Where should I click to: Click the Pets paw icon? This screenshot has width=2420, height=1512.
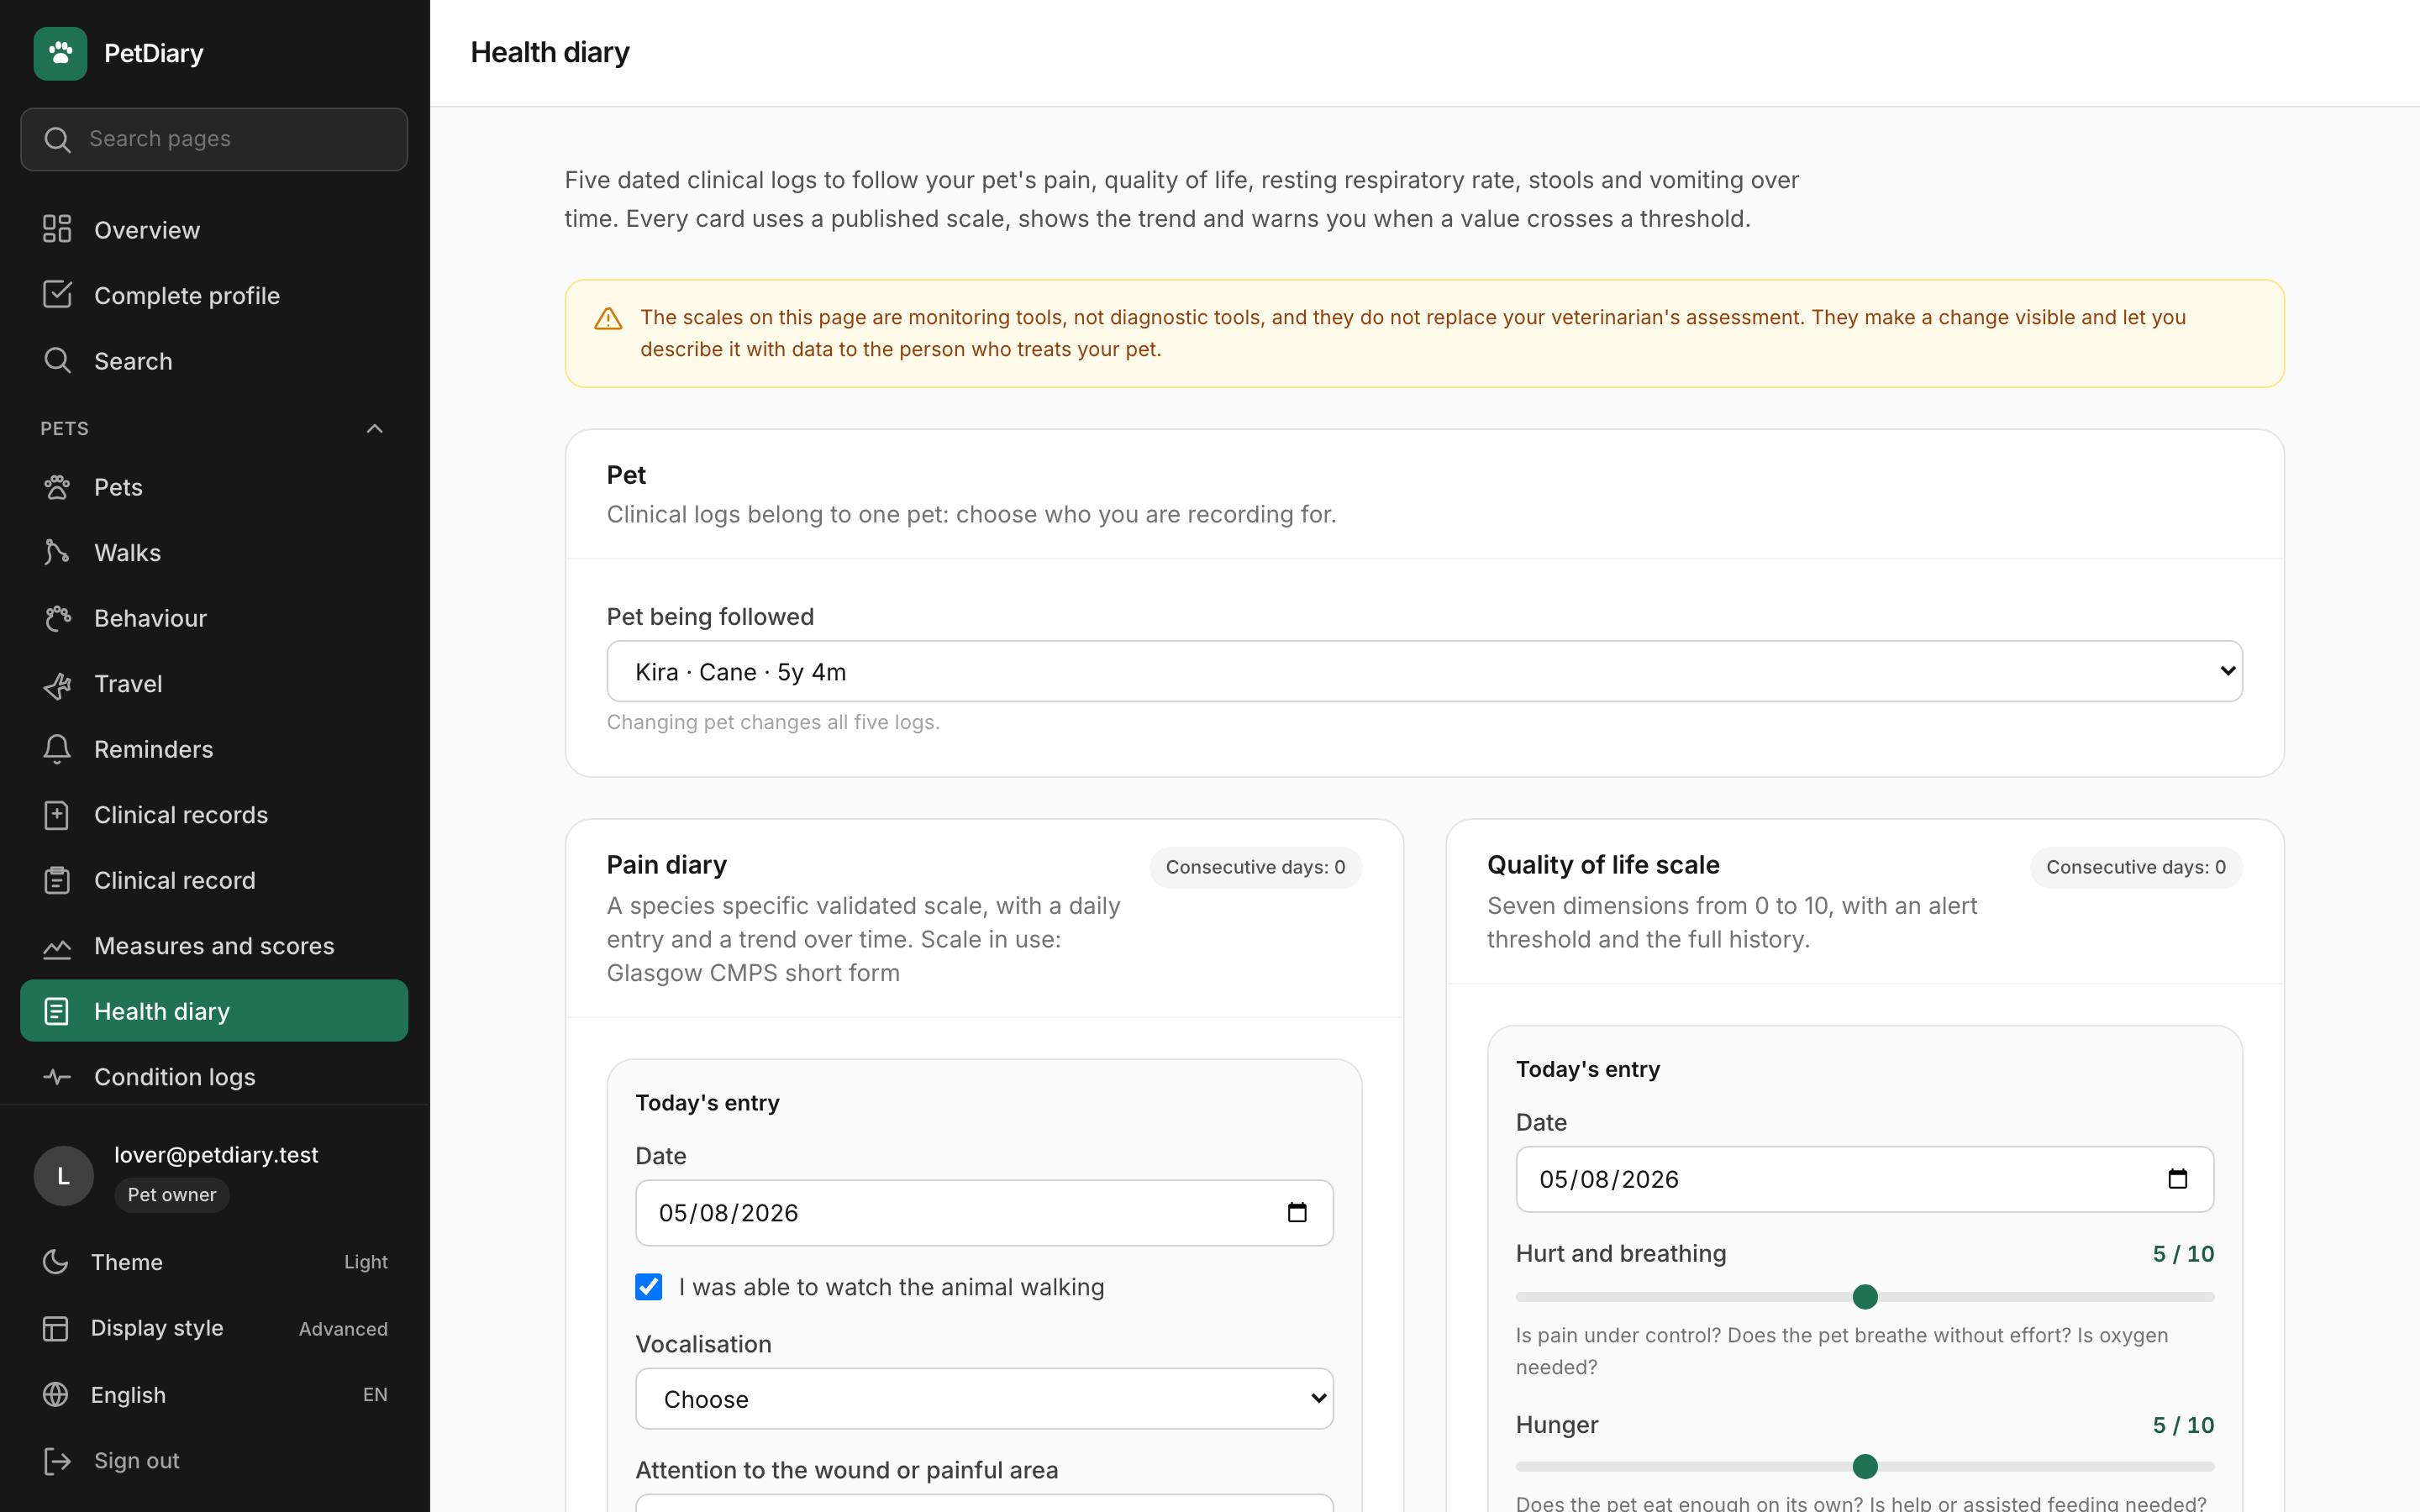click(x=57, y=487)
